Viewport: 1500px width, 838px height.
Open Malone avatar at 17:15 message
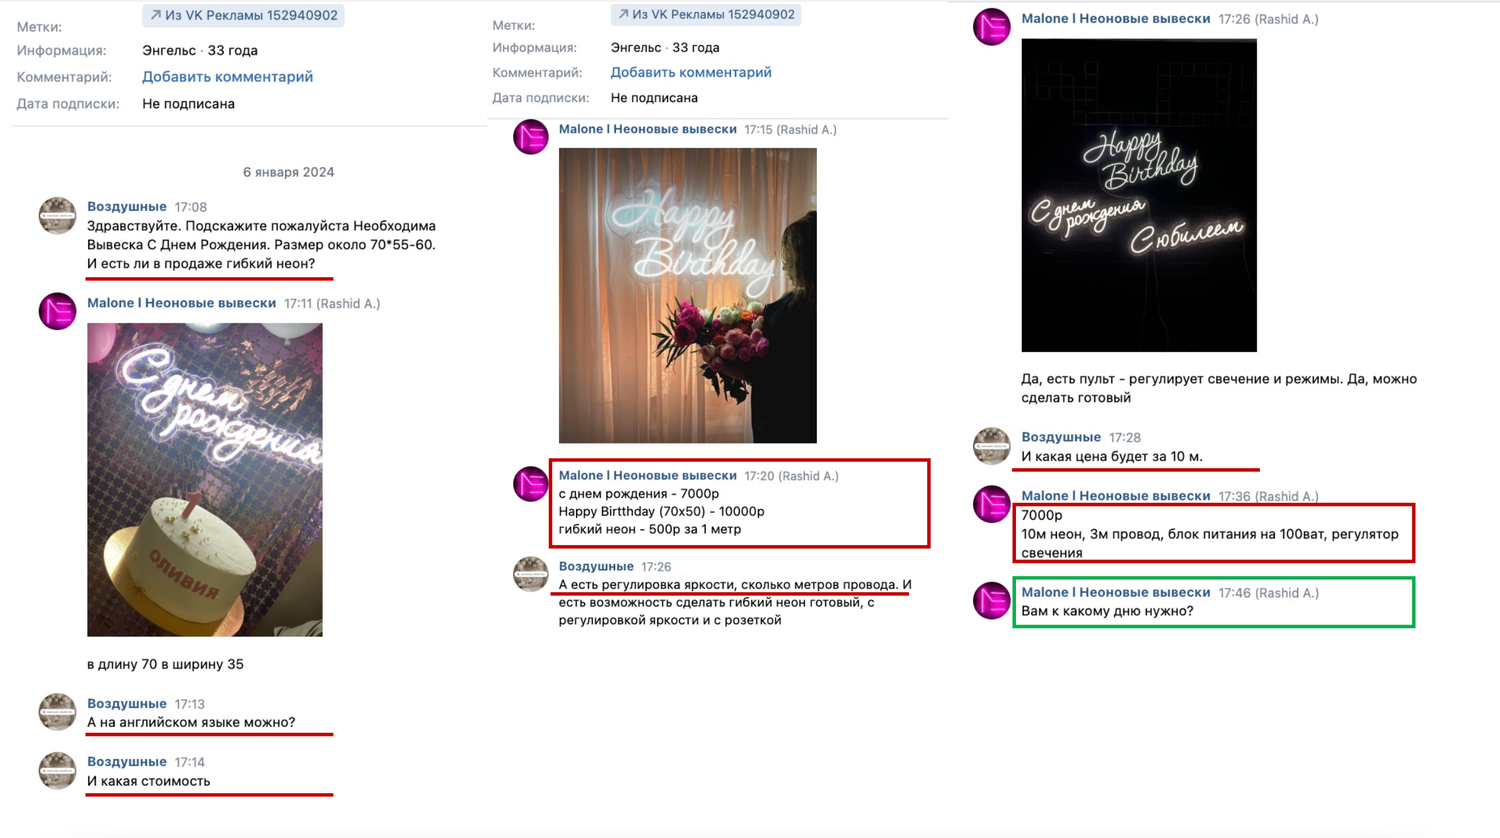(531, 137)
